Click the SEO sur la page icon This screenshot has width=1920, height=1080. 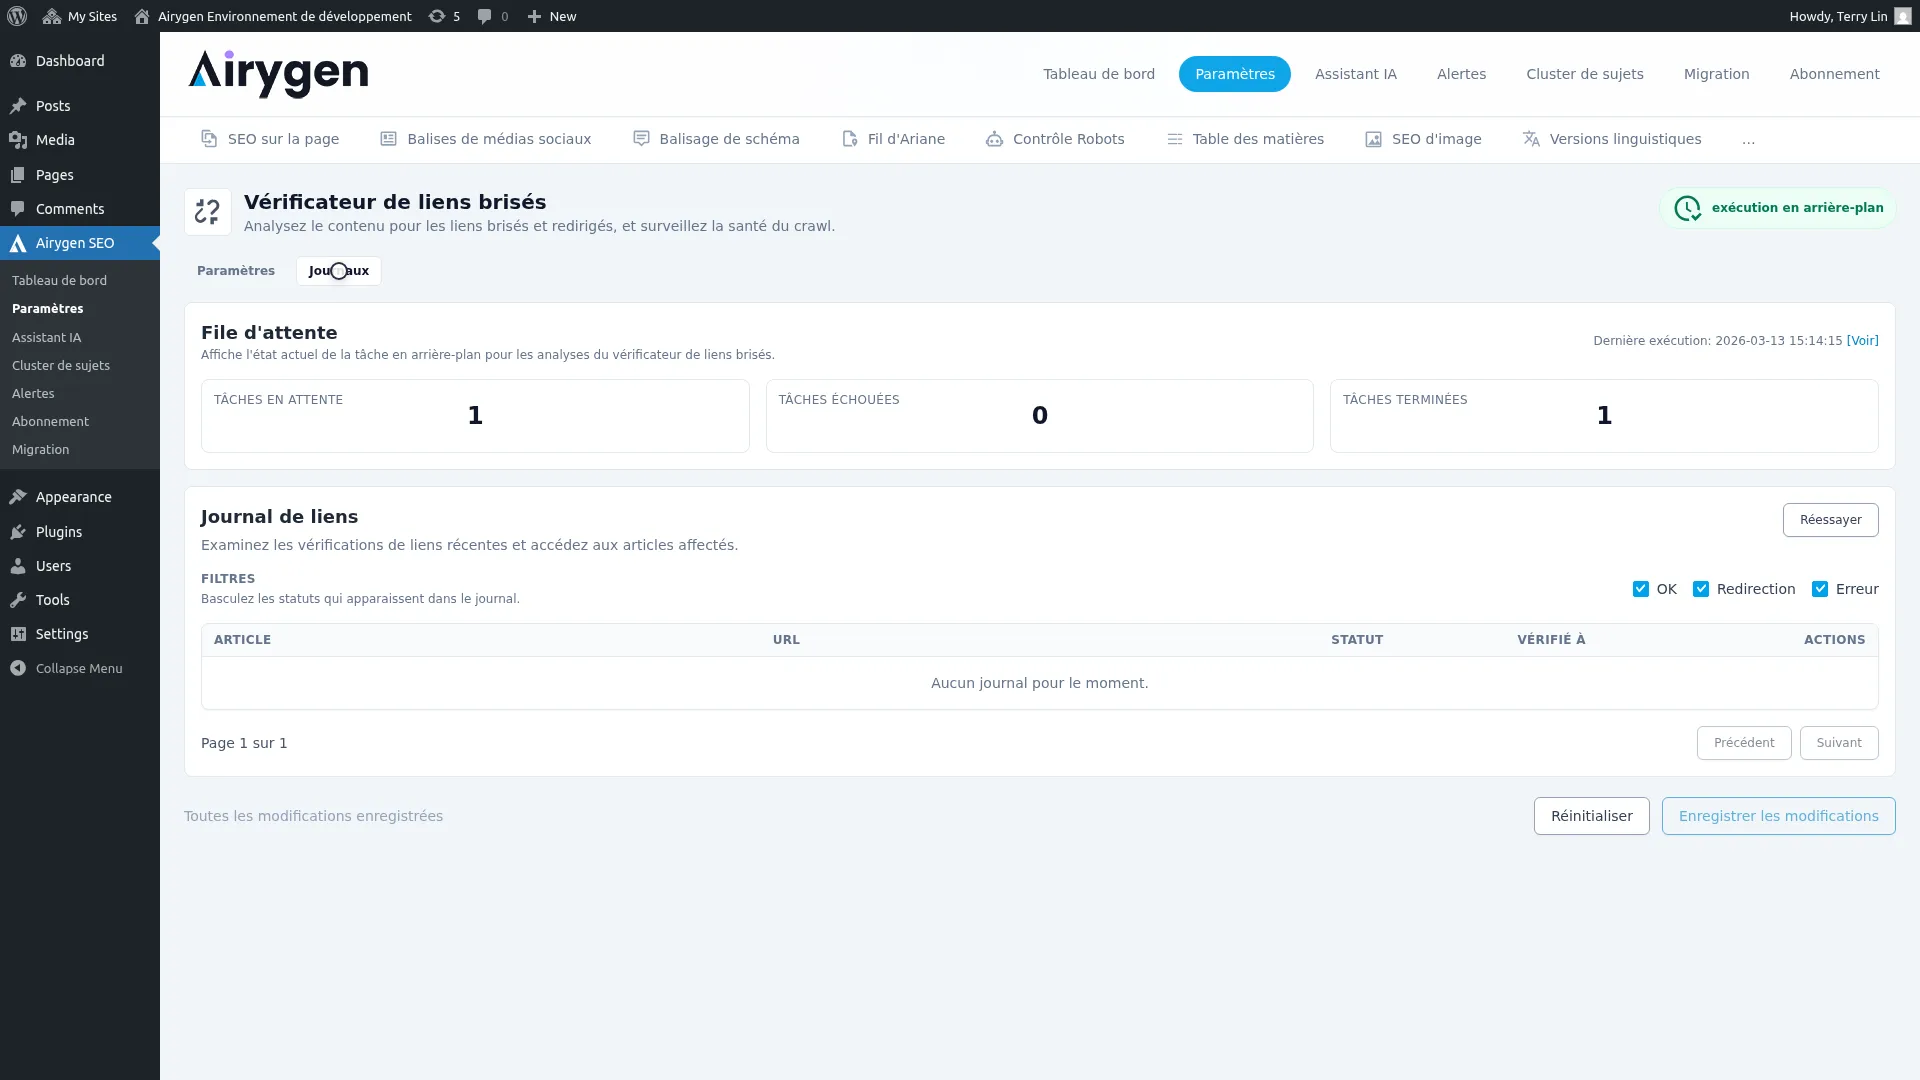209,139
